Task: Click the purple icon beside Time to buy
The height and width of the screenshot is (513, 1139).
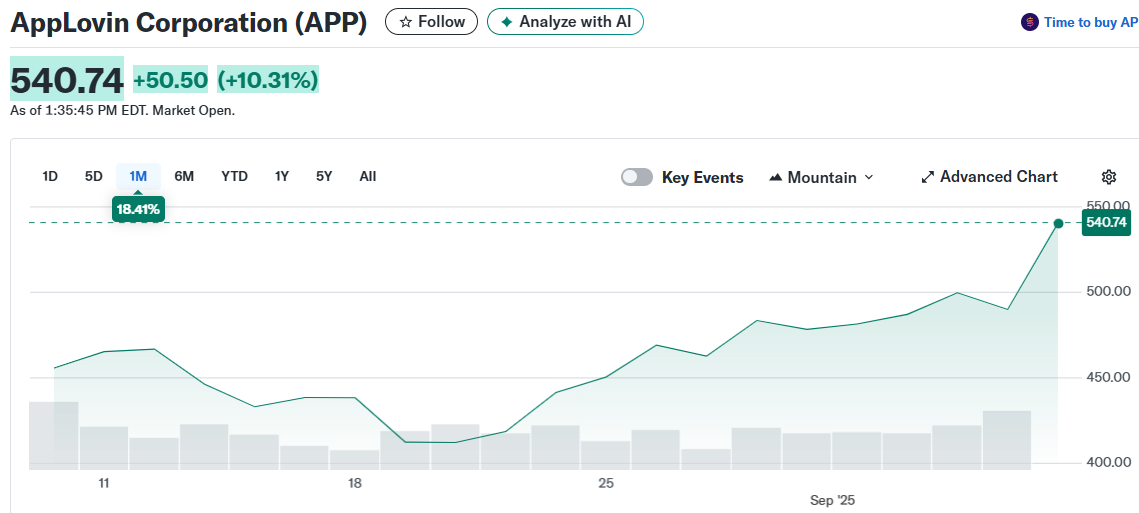Action: tap(1029, 23)
